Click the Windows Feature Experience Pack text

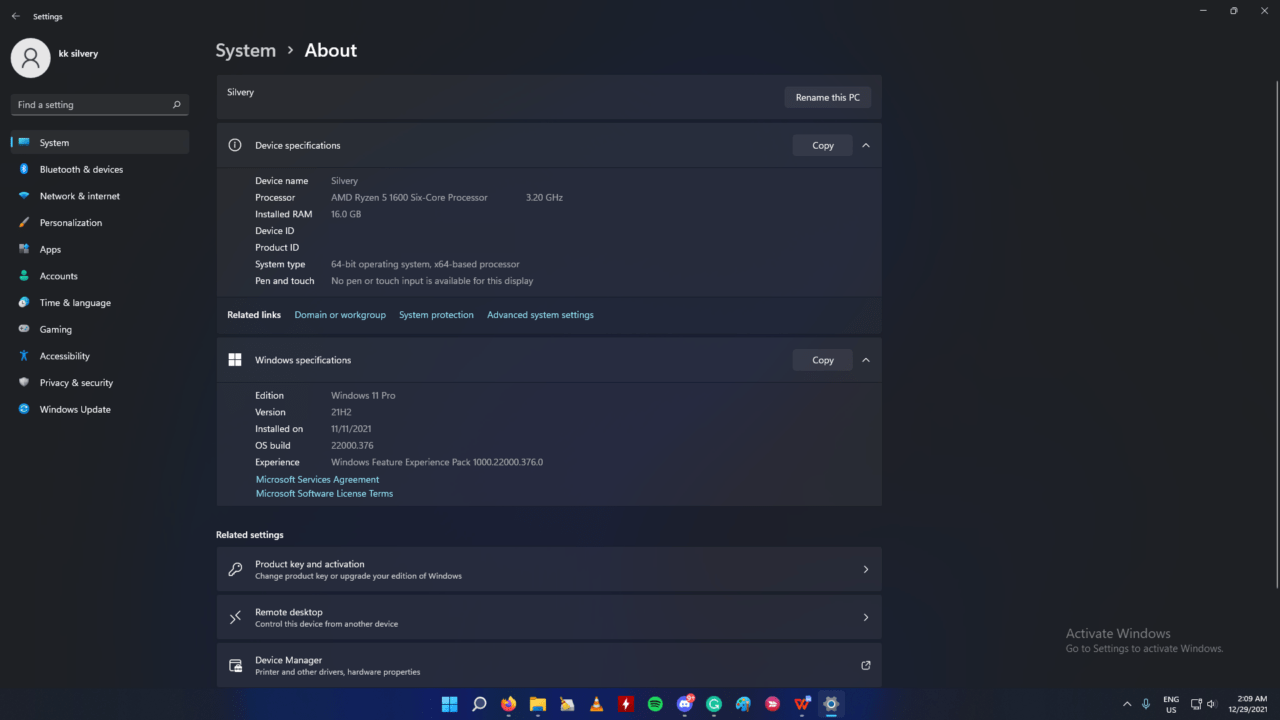coord(437,463)
